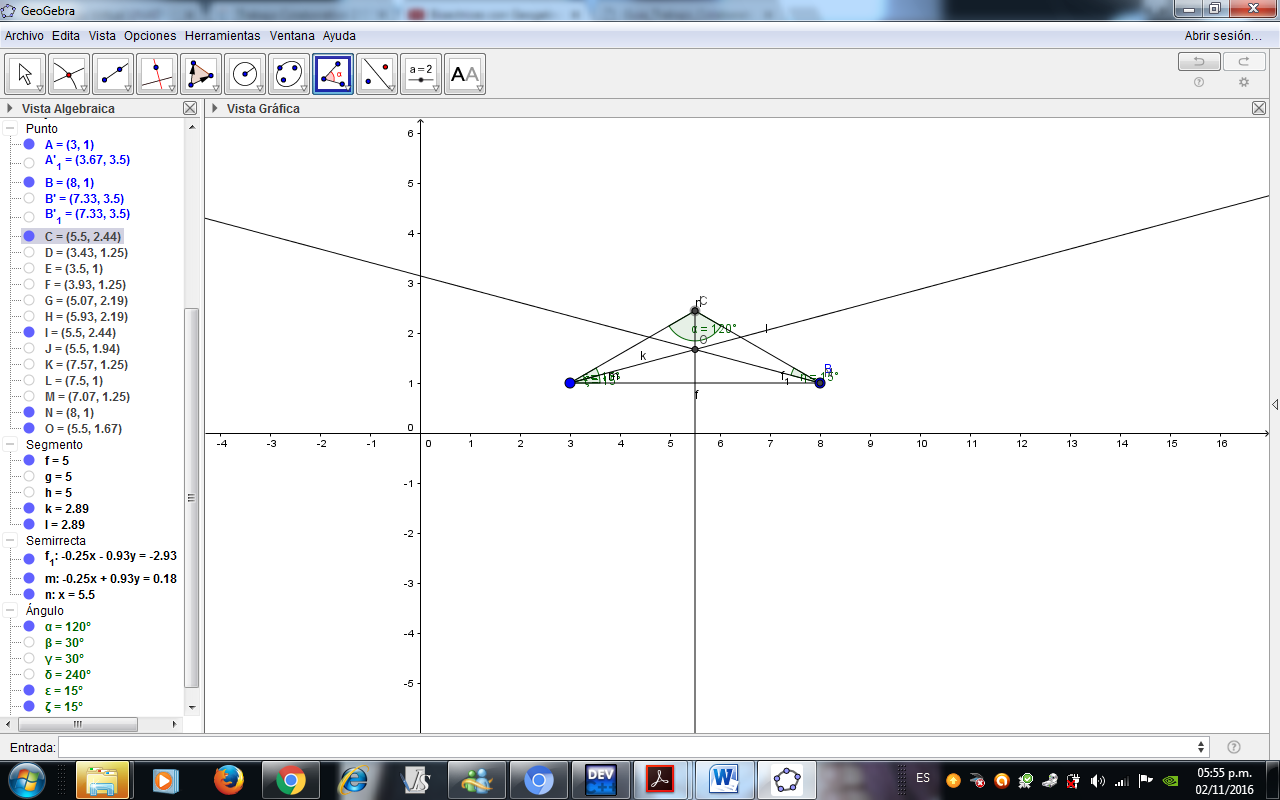Hide point A using its blue visibility dot
This screenshot has width=1280, height=800.
[29, 143]
